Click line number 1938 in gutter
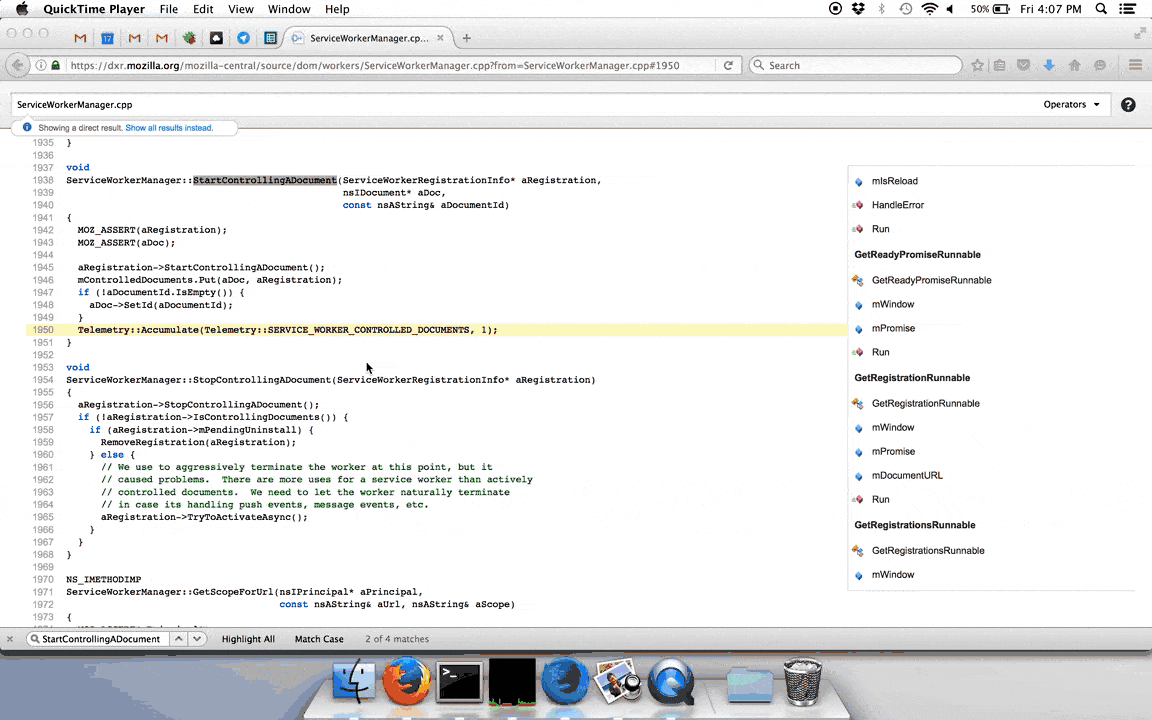The image size is (1152, 720). (x=43, y=180)
